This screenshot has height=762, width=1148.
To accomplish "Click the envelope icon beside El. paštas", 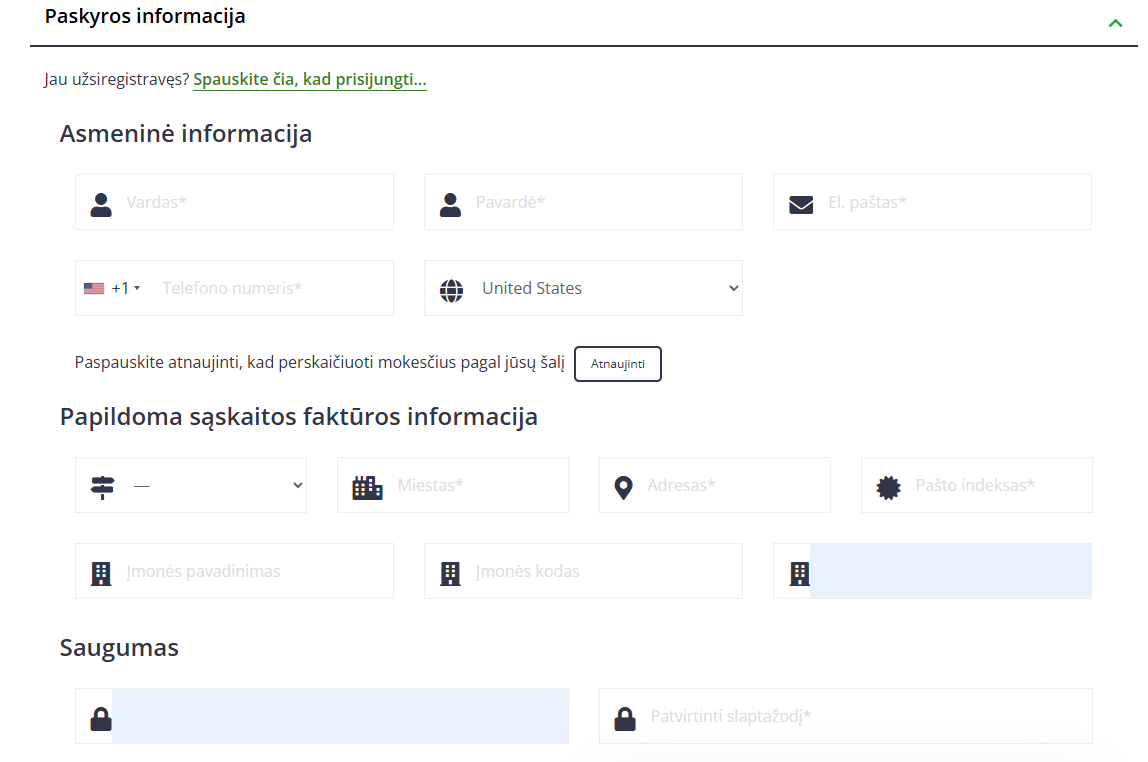I will pos(801,204).
